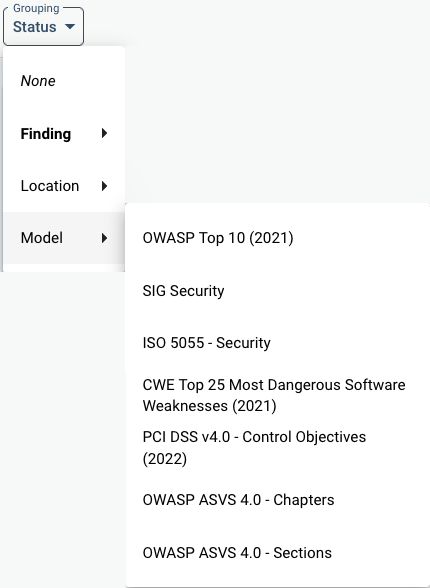Expand Finding submenu arrow

(x=105, y=133)
